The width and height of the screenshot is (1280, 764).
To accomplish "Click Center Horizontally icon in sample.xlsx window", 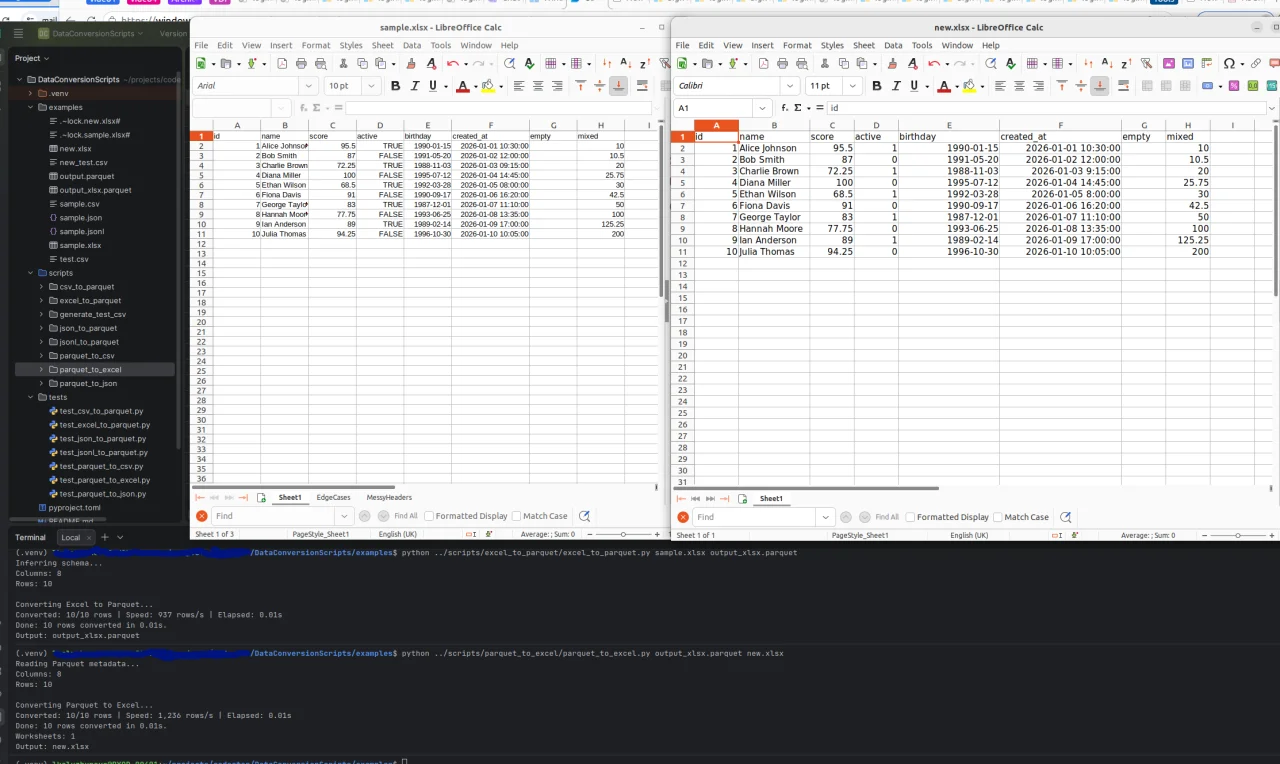I will (x=538, y=86).
